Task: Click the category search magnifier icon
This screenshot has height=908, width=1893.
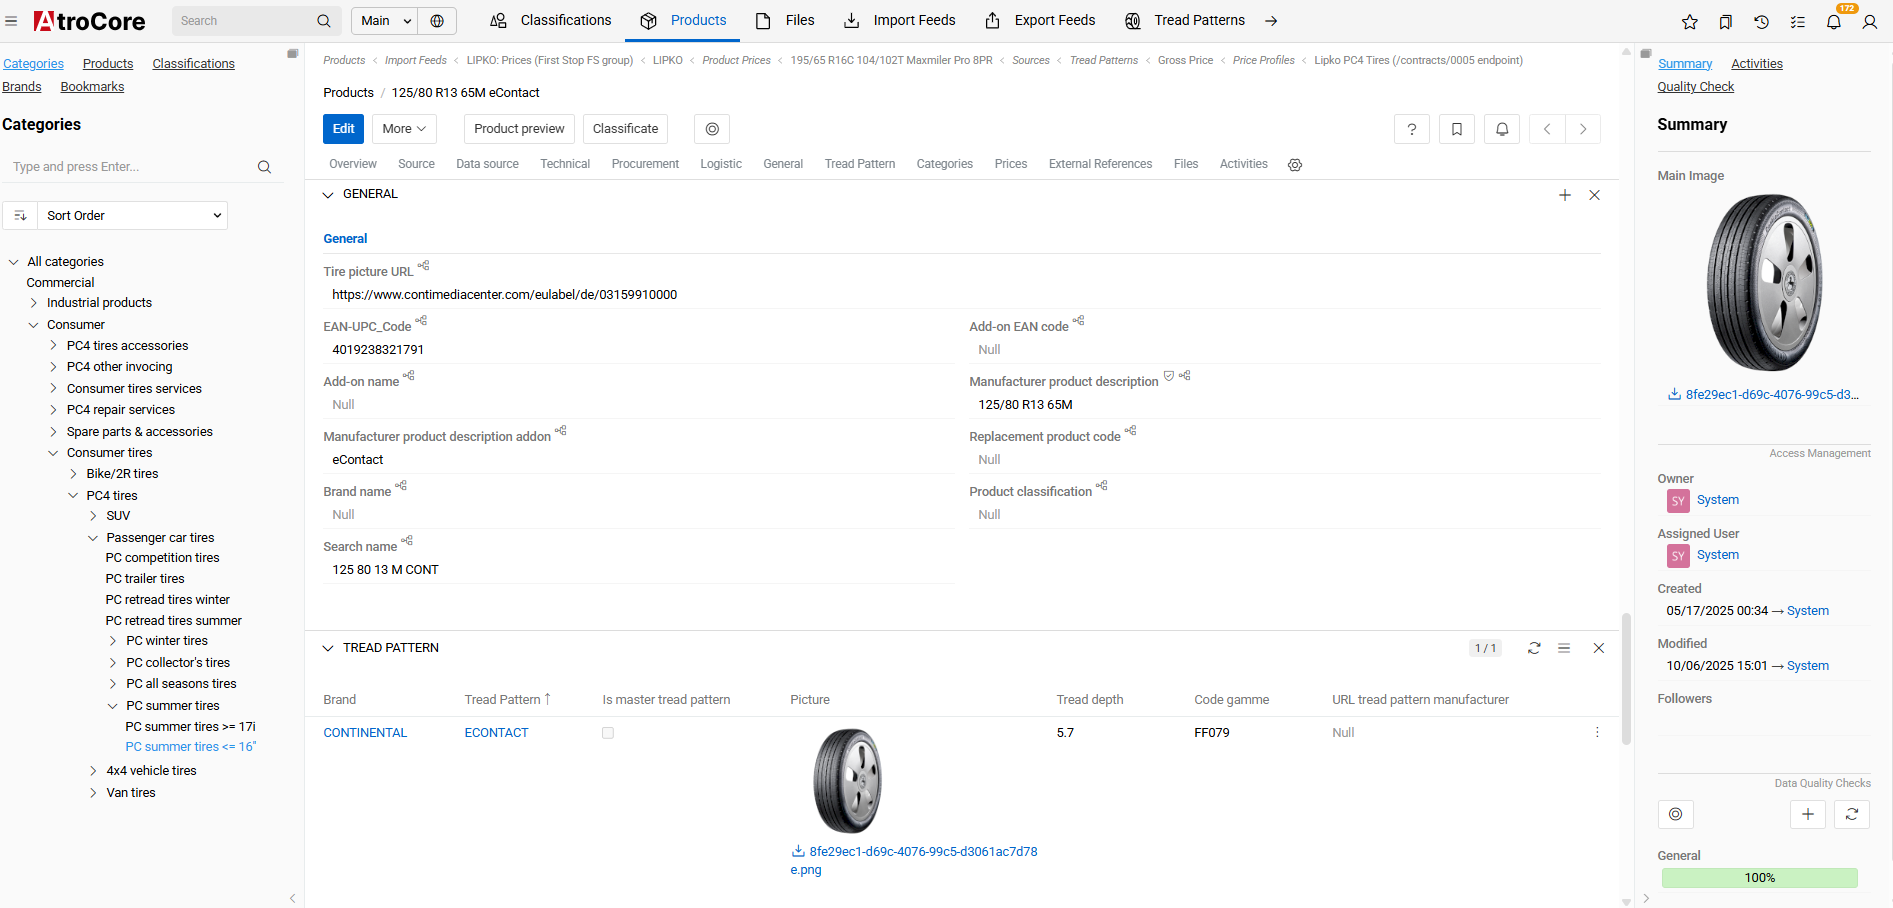Action: (x=264, y=167)
